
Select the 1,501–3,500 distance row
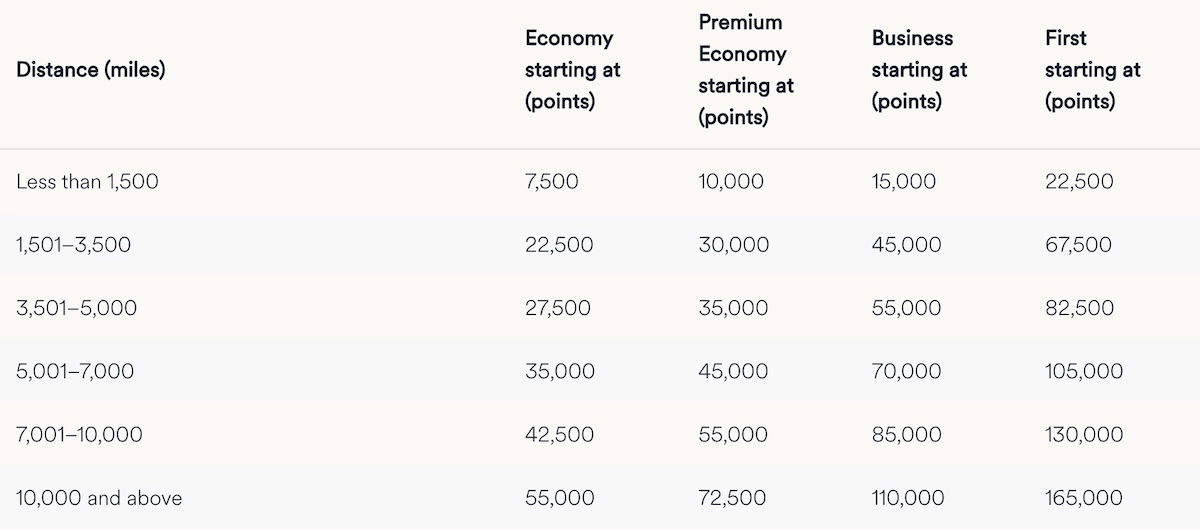73,245
